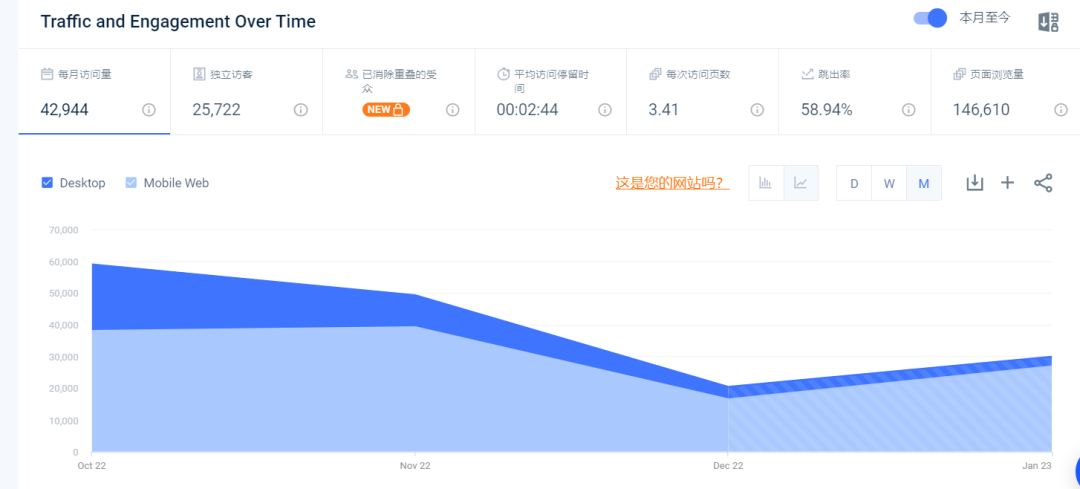Click the share icon
The height and width of the screenshot is (489, 1080).
(1043, 183)
